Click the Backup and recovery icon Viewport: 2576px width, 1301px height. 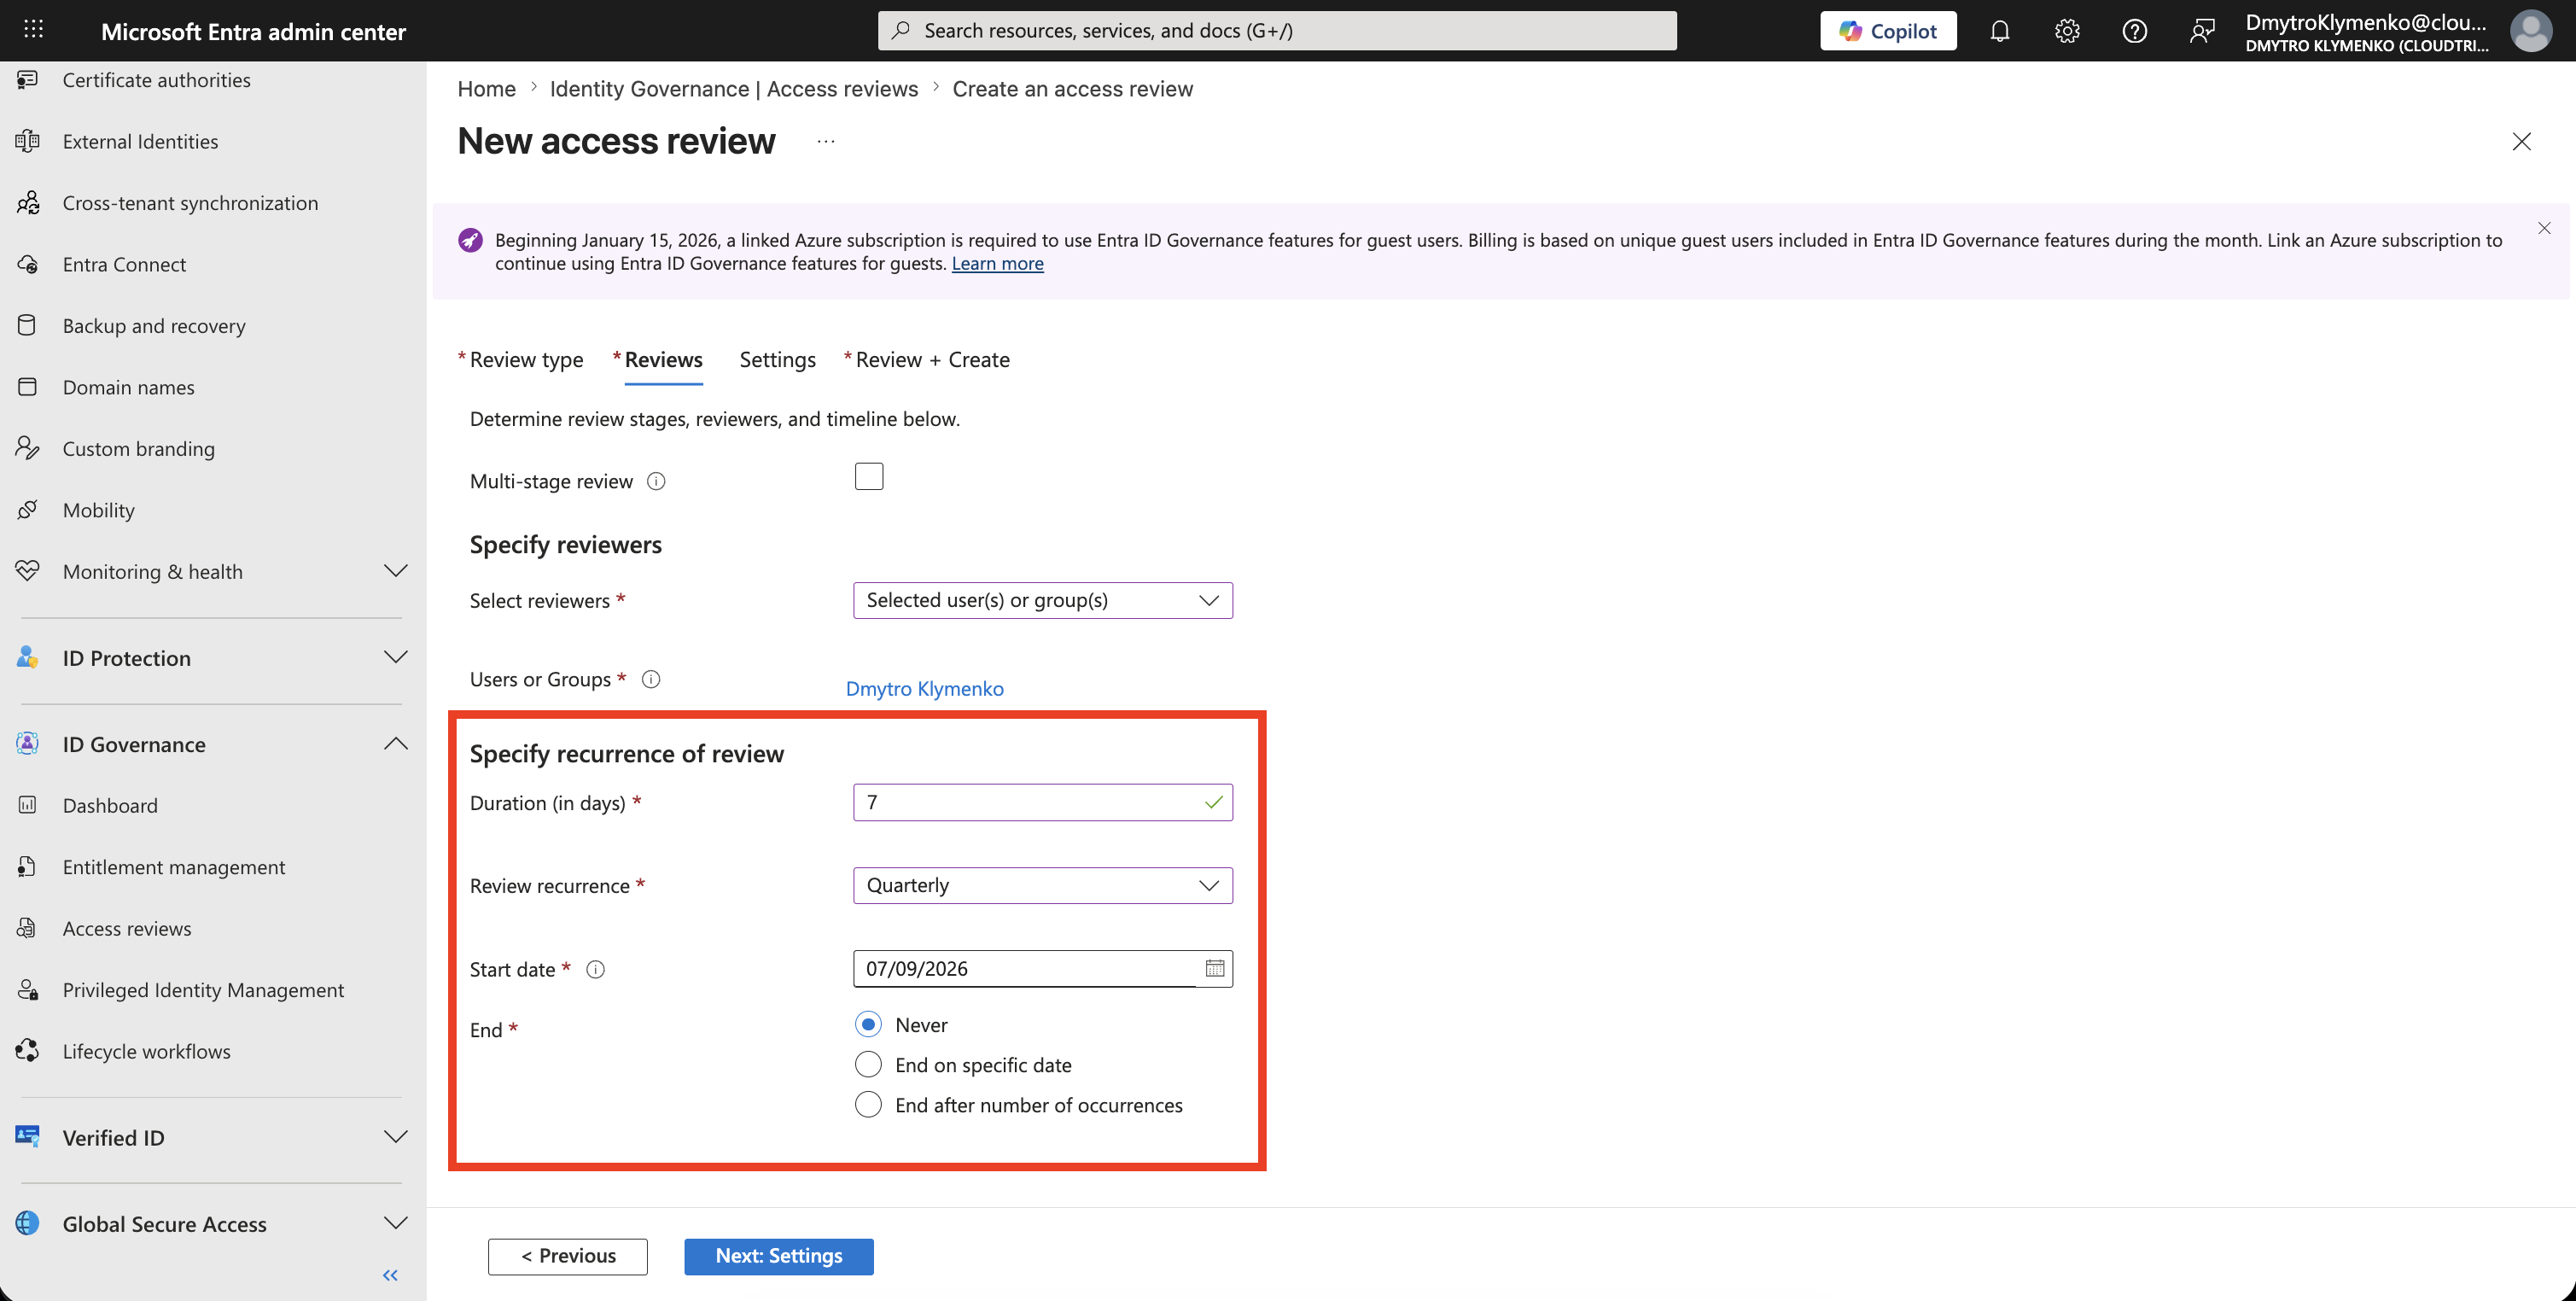coord(28,325)
